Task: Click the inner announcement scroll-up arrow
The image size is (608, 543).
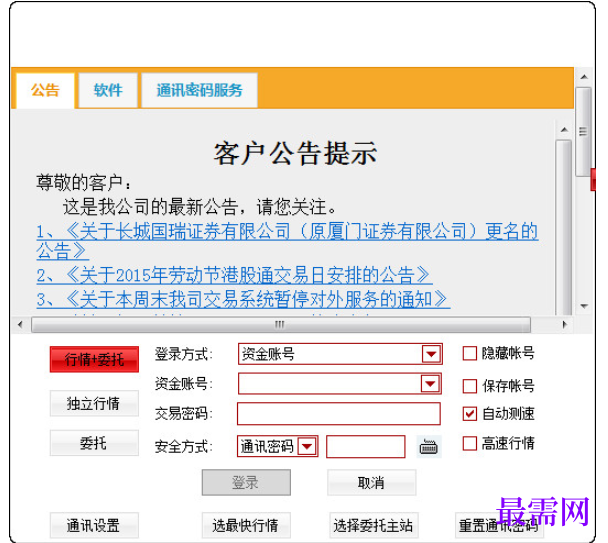Action: 564,129
